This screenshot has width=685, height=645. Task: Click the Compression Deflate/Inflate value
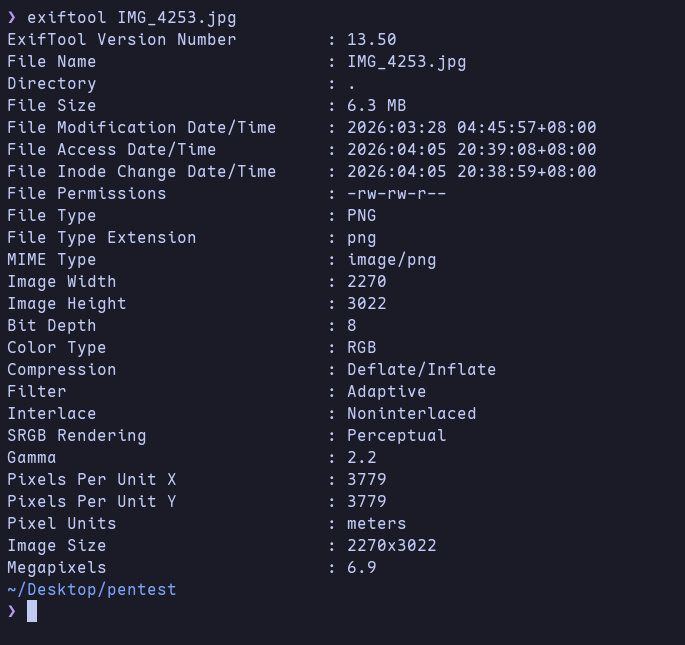tap(422, 370)
